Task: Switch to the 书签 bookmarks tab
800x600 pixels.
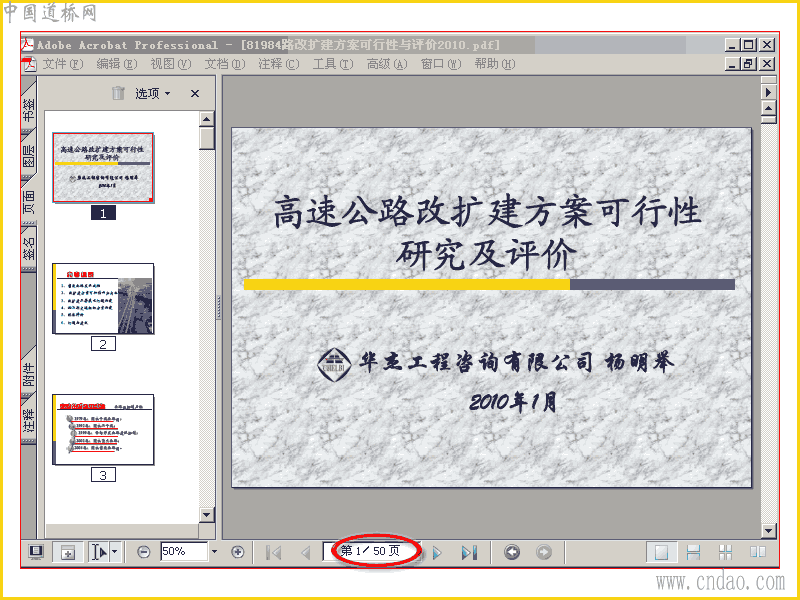Action: pyautogui.click(x=29, y=108)
